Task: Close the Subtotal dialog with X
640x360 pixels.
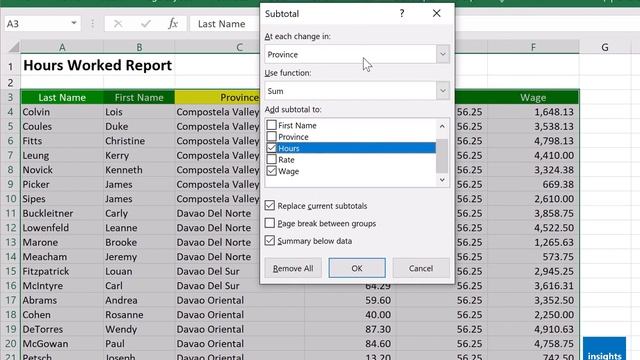Action: point(437,13)
